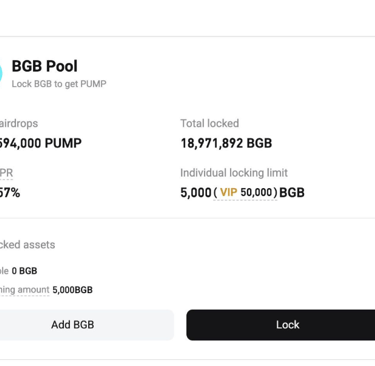Click the 594,000 PUMP airdrops value
Viewport: 375px width, 366px height.
(41, 143)
